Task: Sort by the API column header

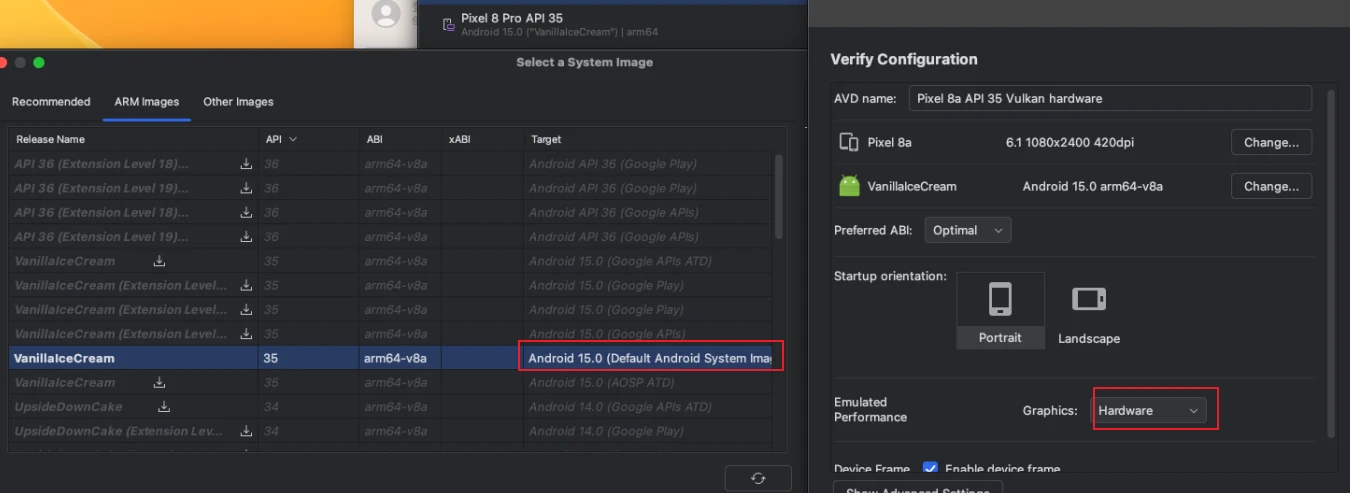Action: pos(281,139)
